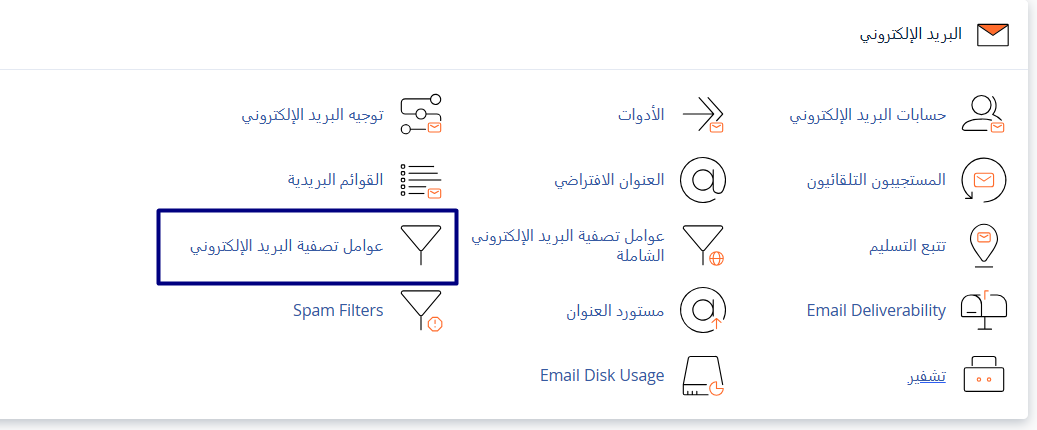
Task: Click the Spam Filters funnel icon
Action: point(421,311)
